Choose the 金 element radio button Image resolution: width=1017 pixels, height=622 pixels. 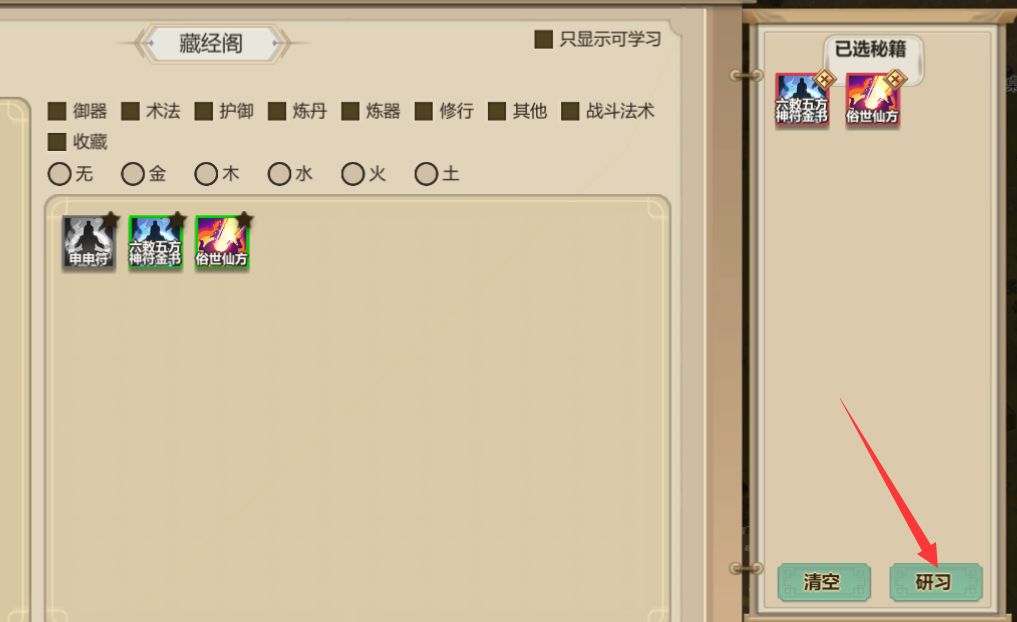133,174
